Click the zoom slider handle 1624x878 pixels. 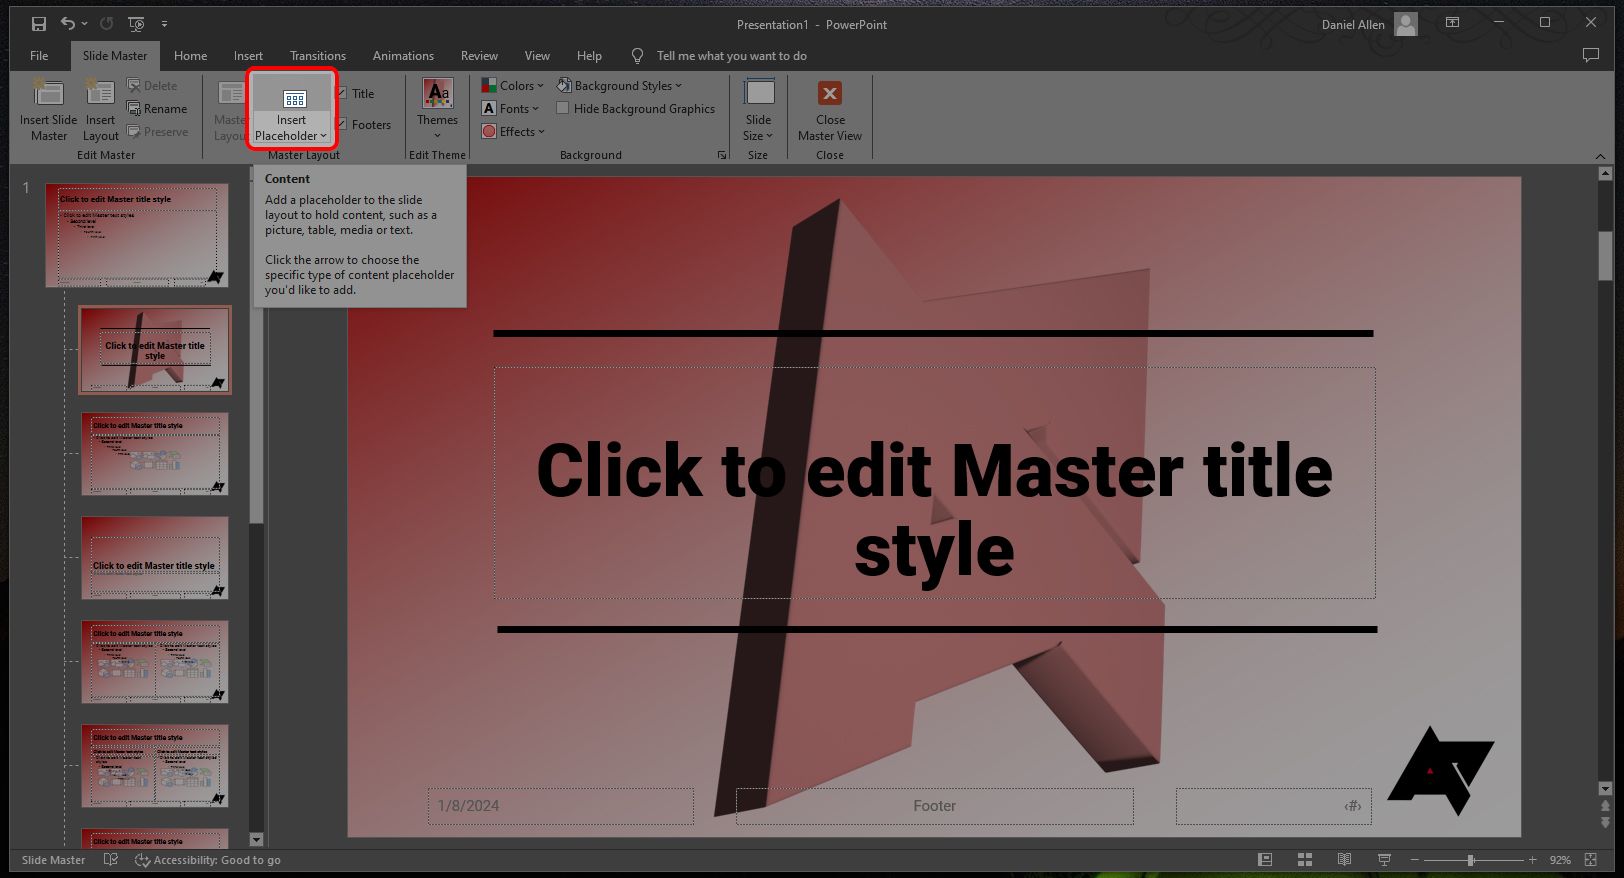pyautogui.click(x=1471, y=860)
